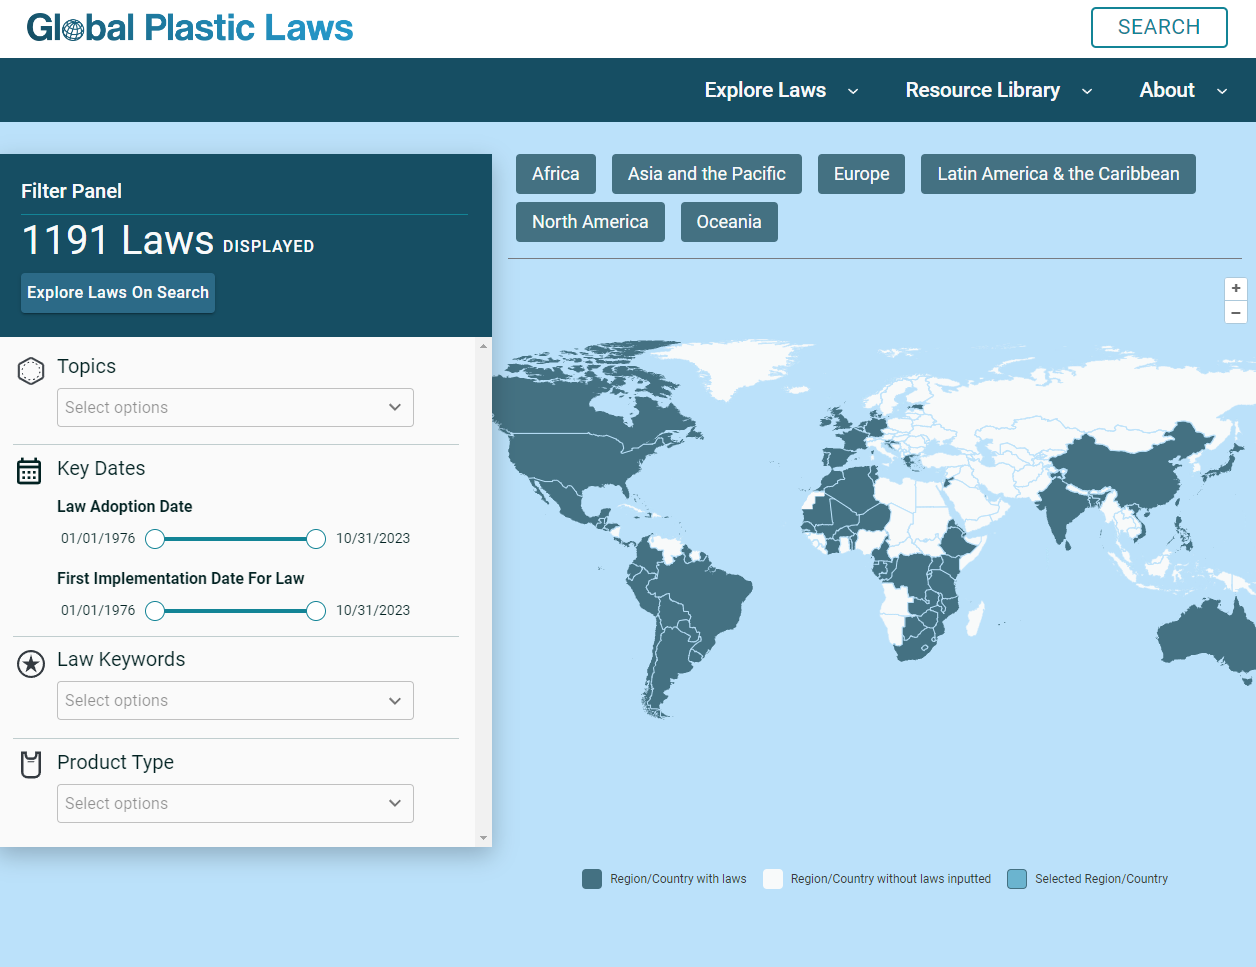Click Explore Laws On Search button
Screen dimensions: 1256x967
118,293
